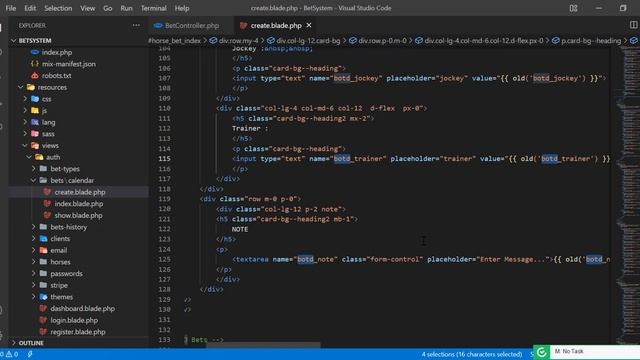Collapse the views folder
This screenshot has height=360, width=640.
click(25, 145)
